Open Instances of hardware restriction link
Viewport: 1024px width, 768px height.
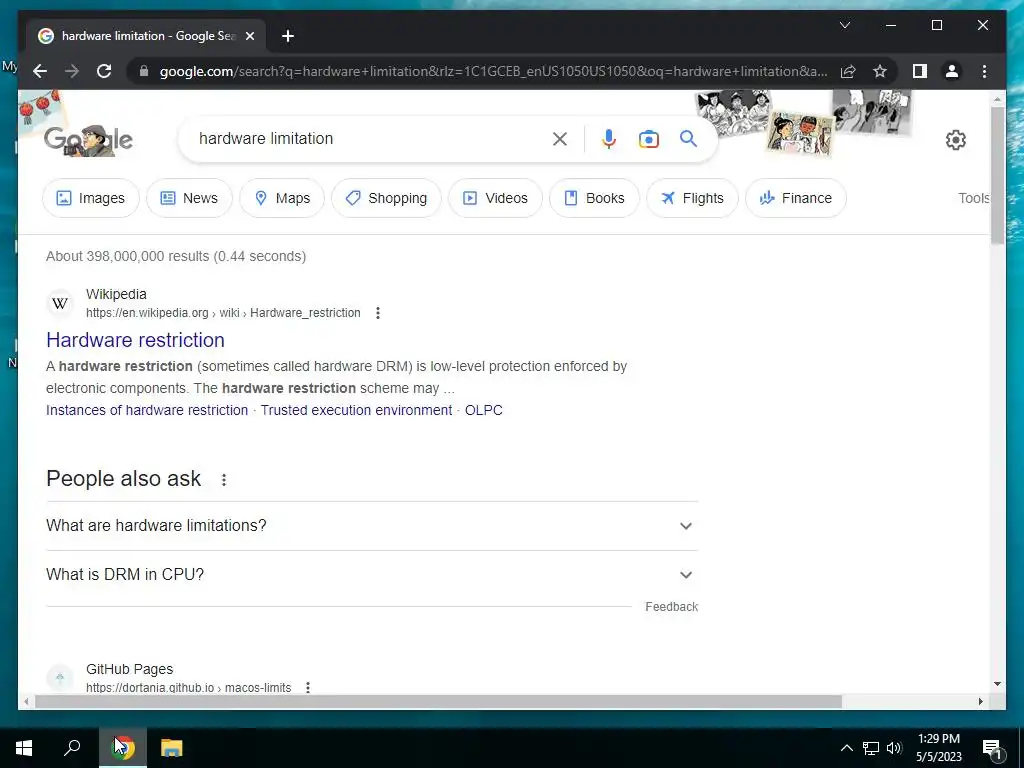147,410
